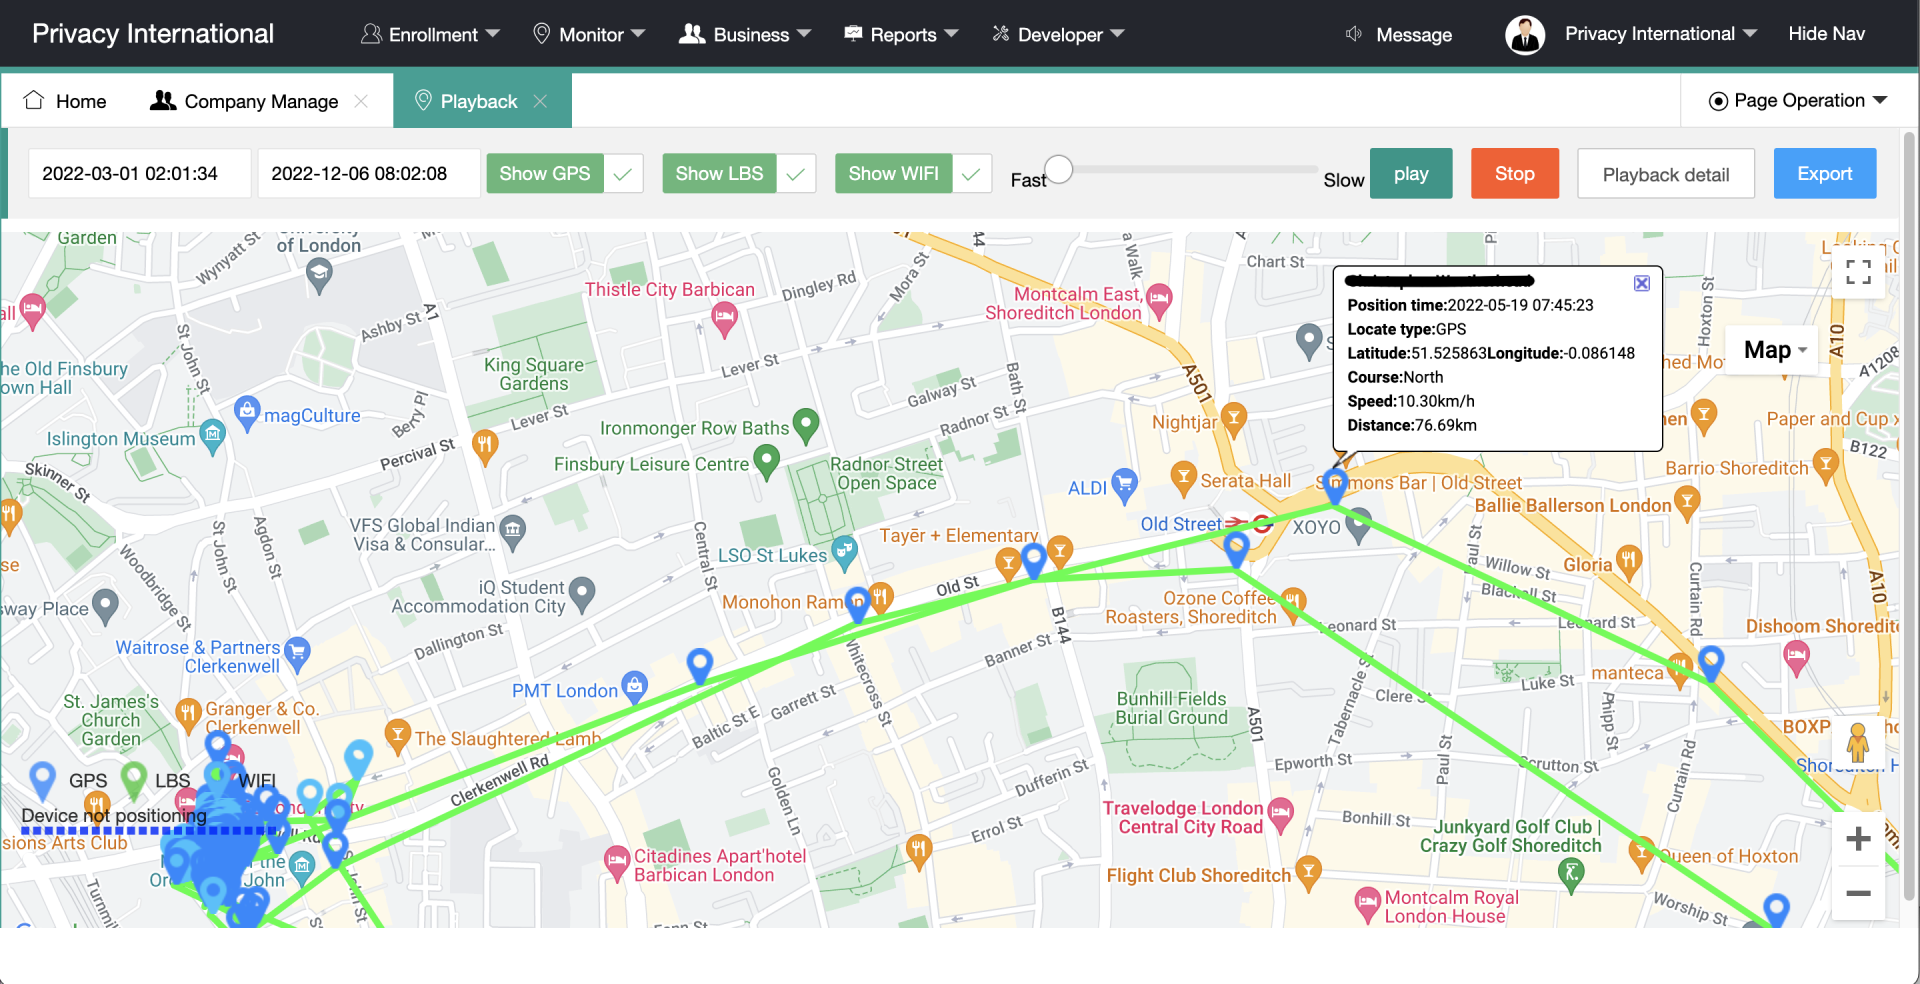Image resolution: width=1920 pixels, height=984 pixels.
Task: Switch to the Home tab
Action: [x=66, y=101]
